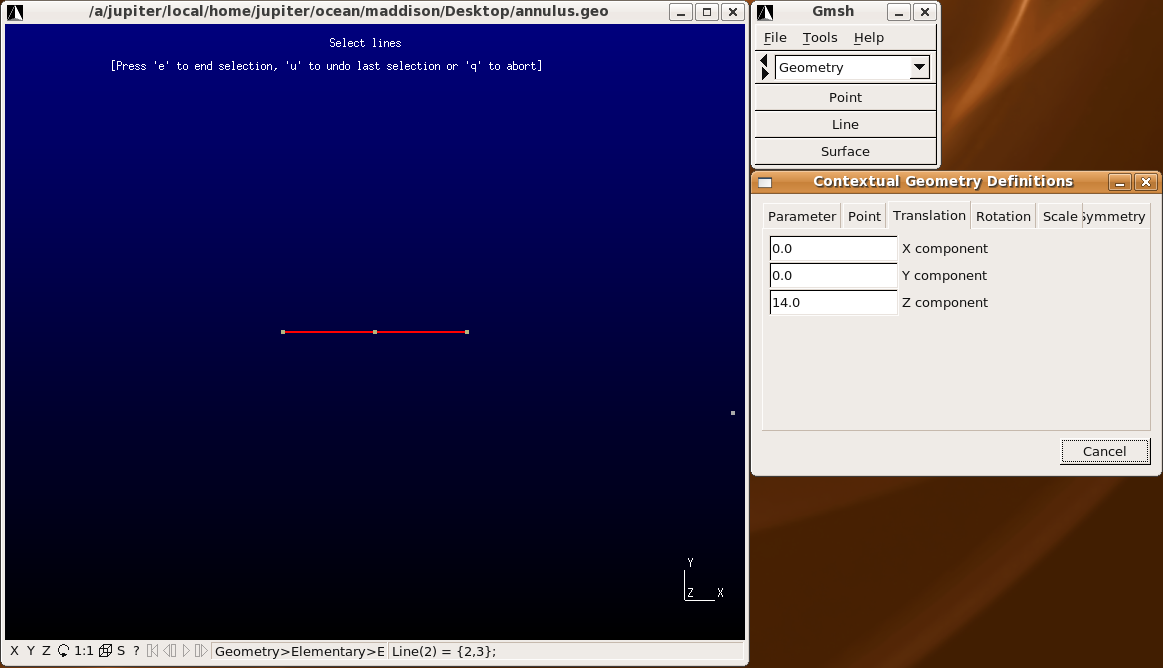Click the Z component input field
Viewport: 1163px width, 668px height.
click(x=833, y=302)
